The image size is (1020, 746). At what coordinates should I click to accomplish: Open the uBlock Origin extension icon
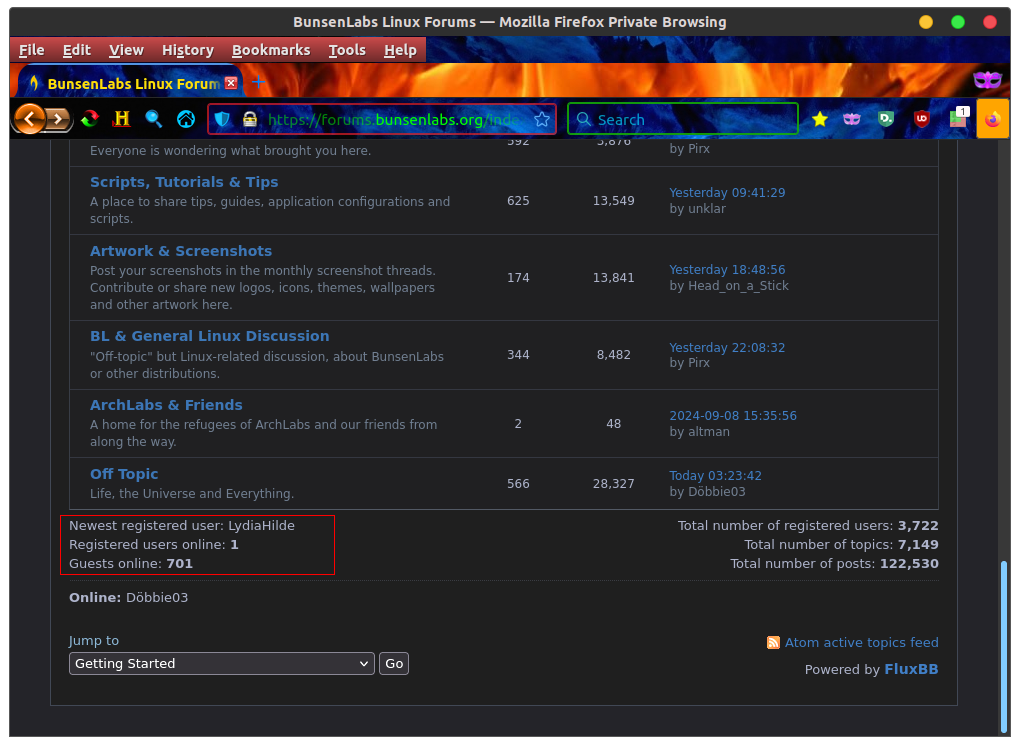(921, 119)
